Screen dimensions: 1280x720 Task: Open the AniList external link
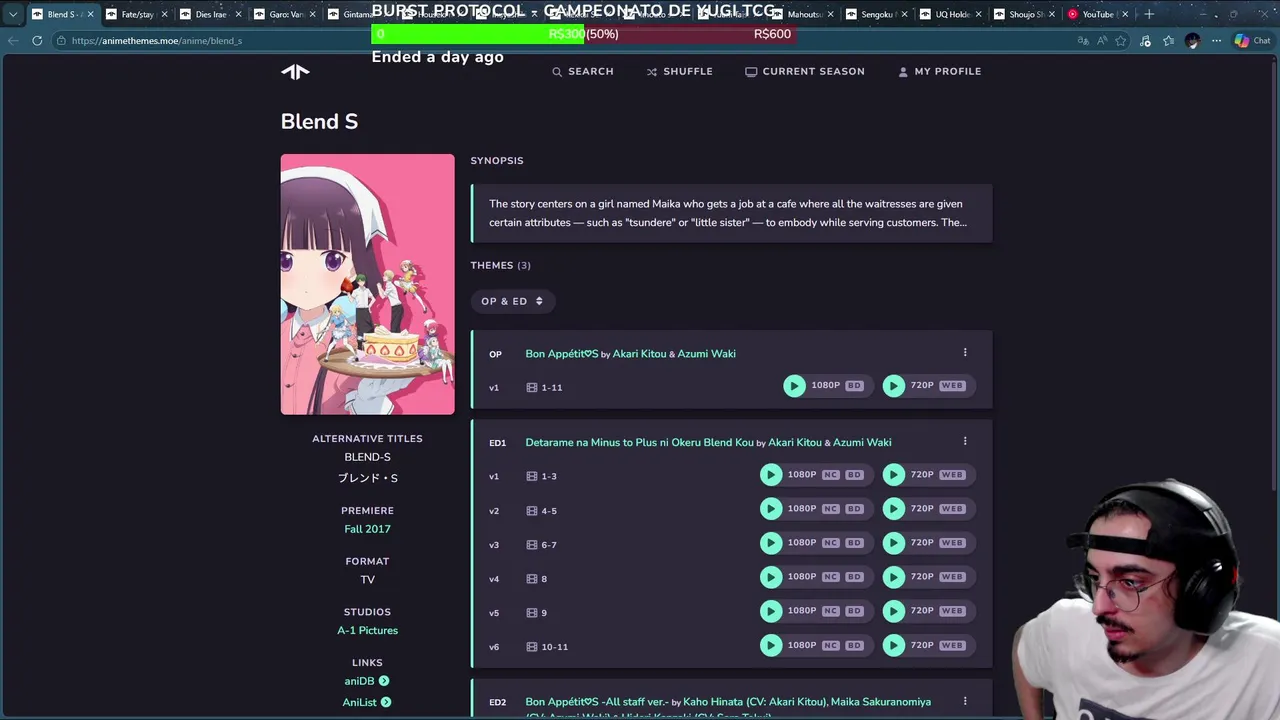[366, 703]
